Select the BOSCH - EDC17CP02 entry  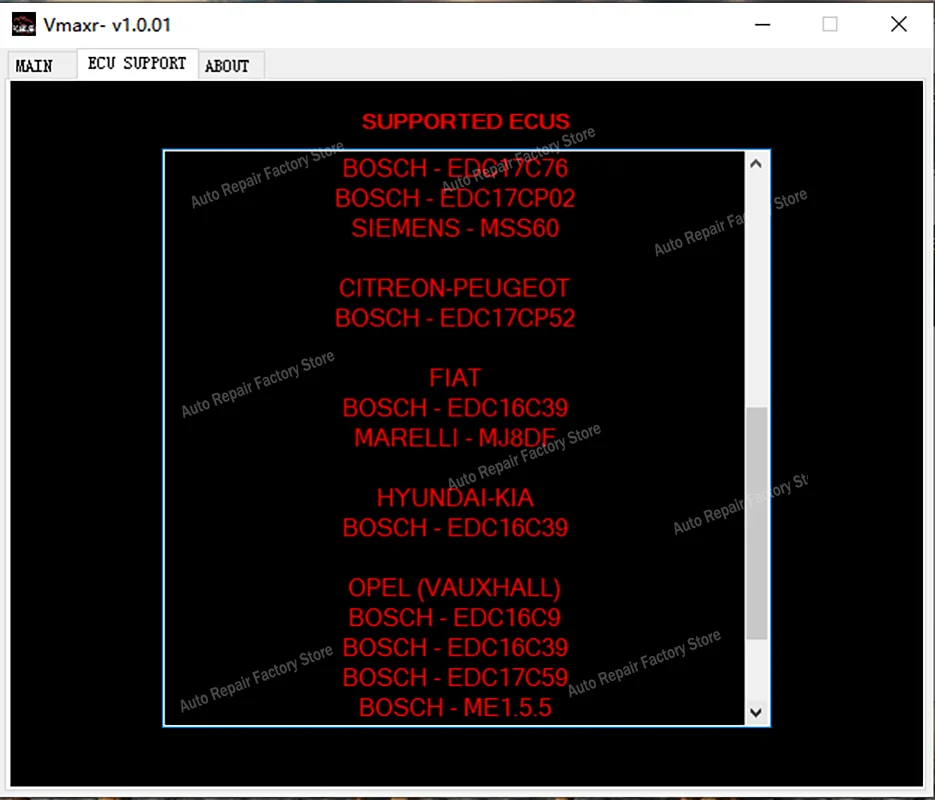click(x=455, y=198)
